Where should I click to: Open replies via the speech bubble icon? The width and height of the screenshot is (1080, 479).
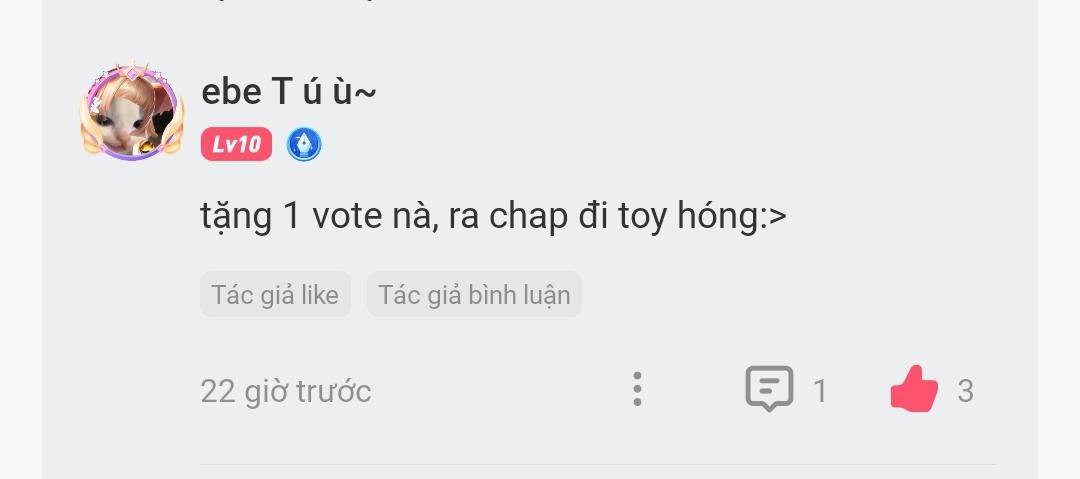[x=769, y=389]
